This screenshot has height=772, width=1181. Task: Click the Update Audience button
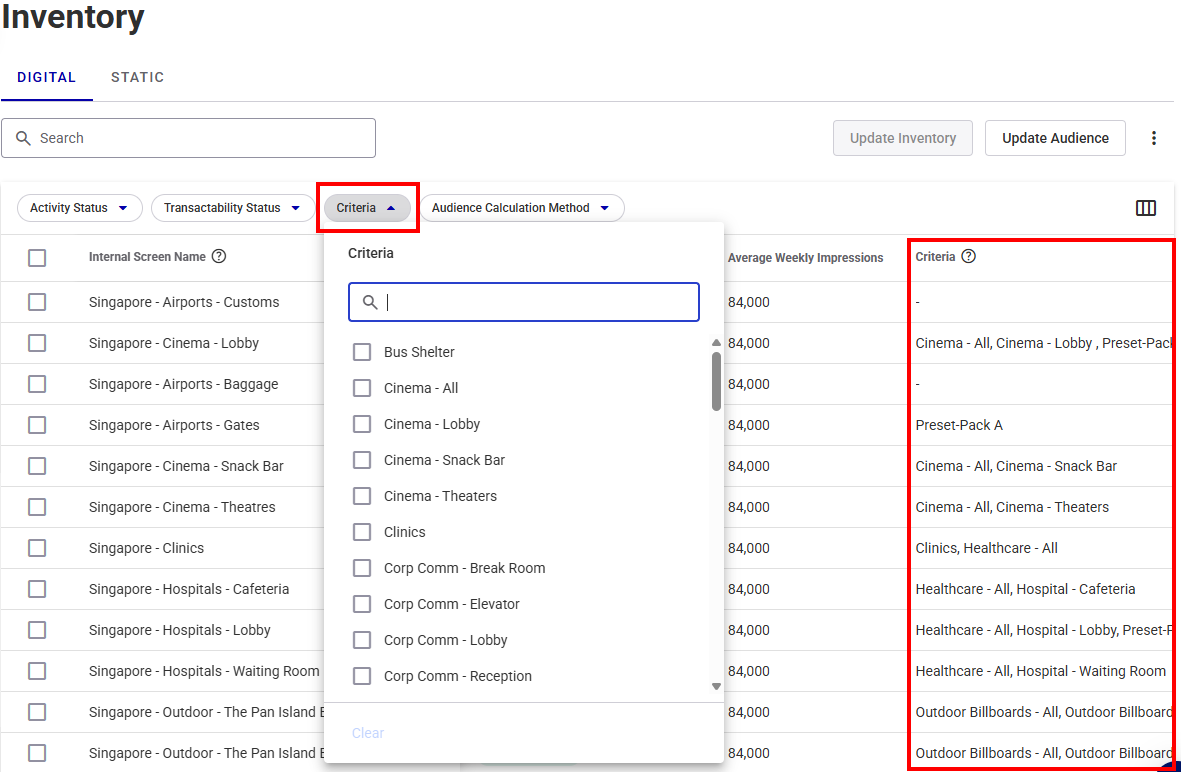tap(1055, 138)
